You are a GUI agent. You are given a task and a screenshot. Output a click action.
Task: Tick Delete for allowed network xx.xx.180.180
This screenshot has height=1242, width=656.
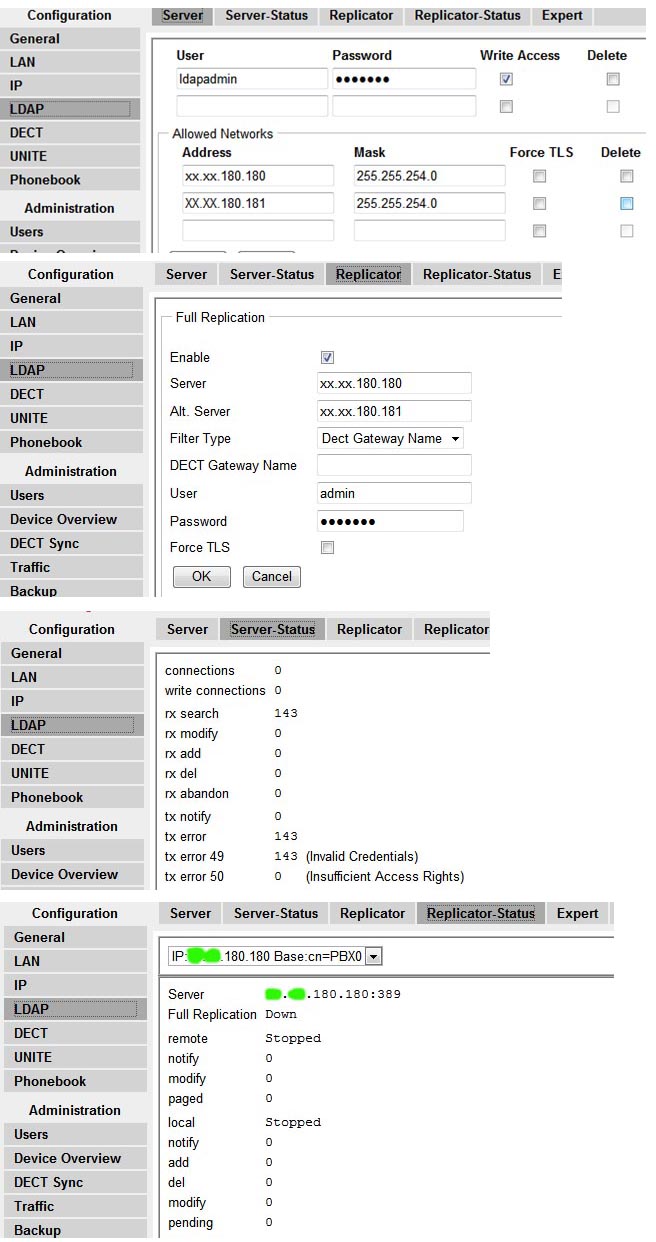click(x=626, y=176)
